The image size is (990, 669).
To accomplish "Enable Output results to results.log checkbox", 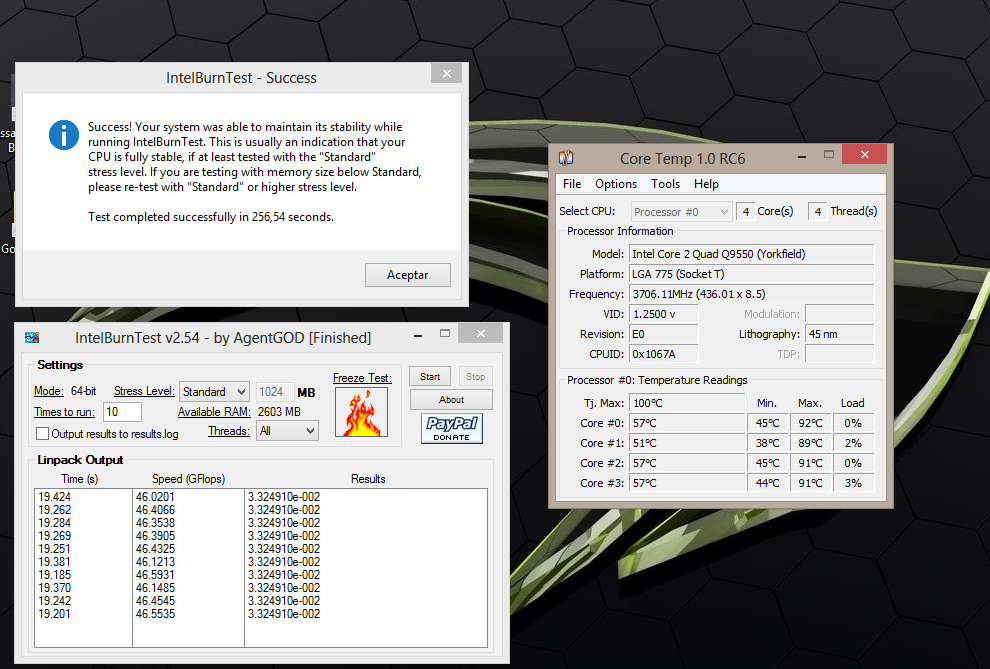I will tap(42, 434).
